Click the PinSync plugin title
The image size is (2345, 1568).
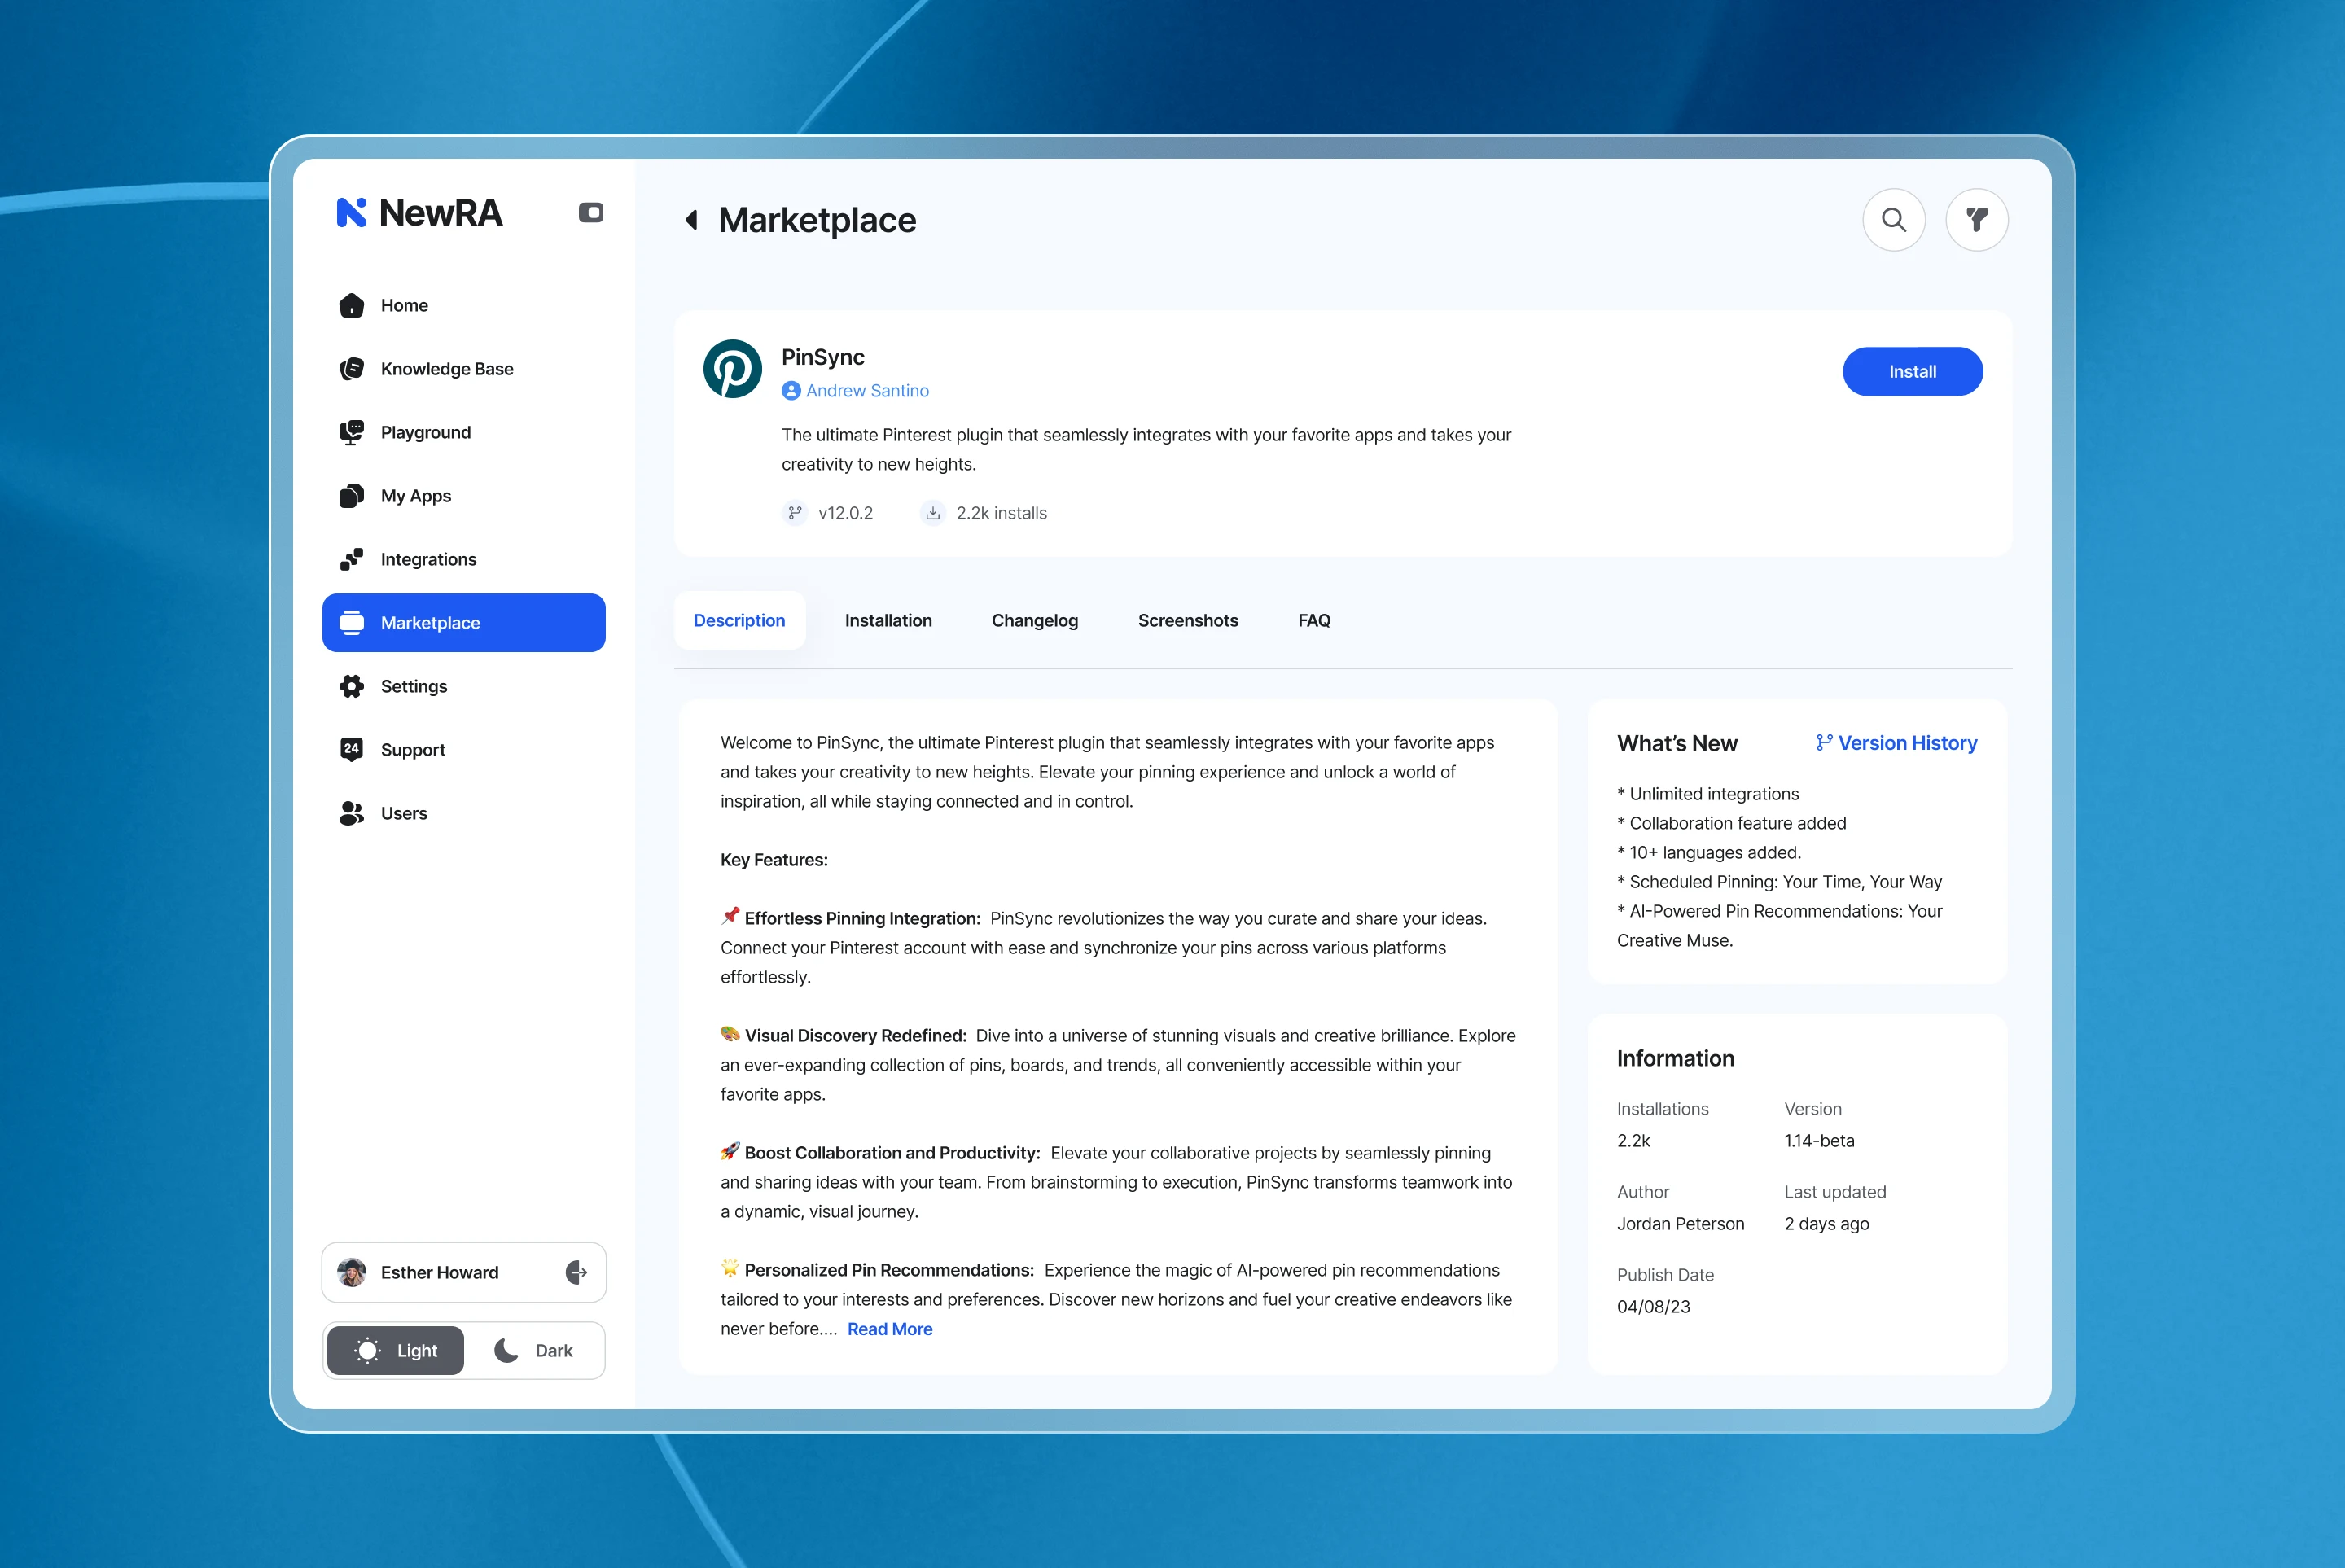822,357
